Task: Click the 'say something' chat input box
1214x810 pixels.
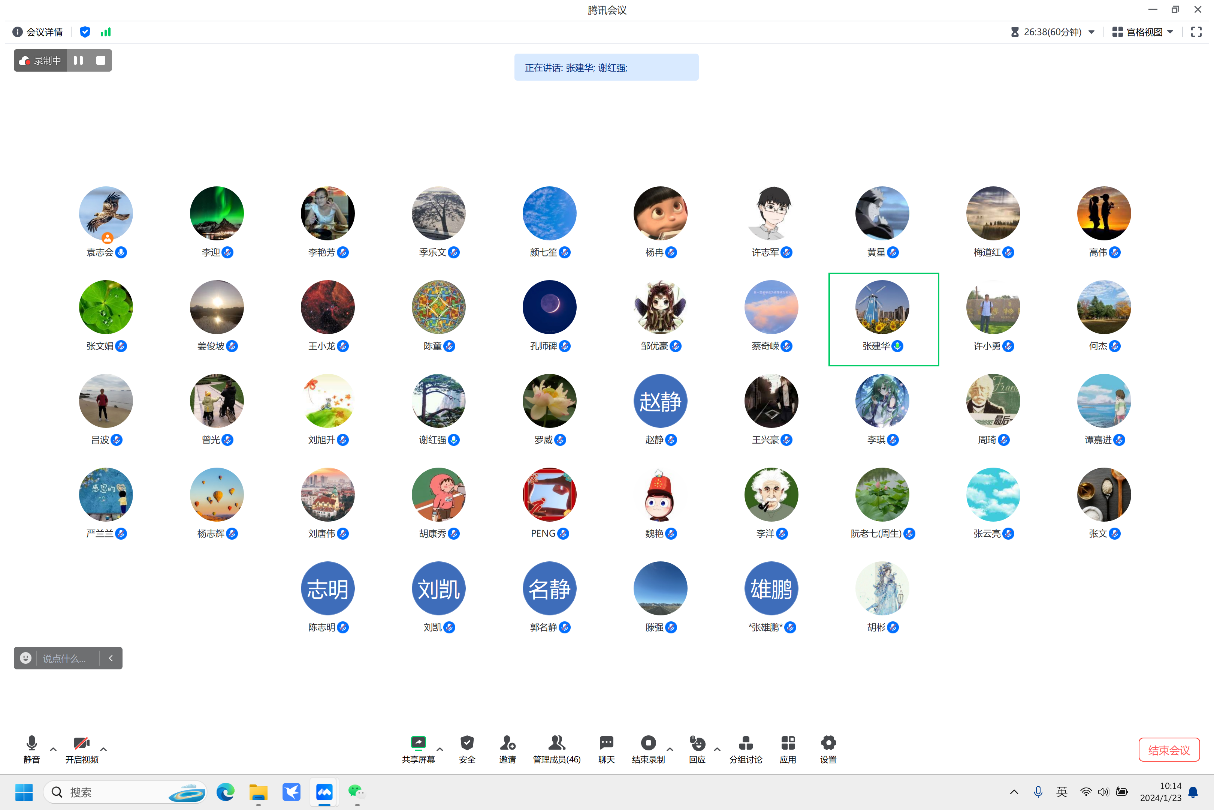Action: [65, 658]
